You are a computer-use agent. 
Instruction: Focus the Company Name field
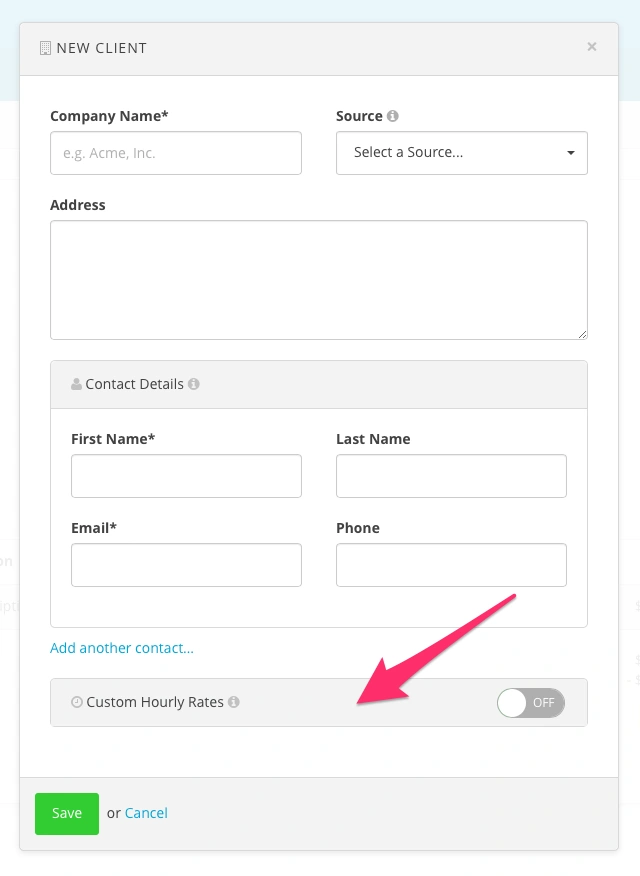click(176, 153)
